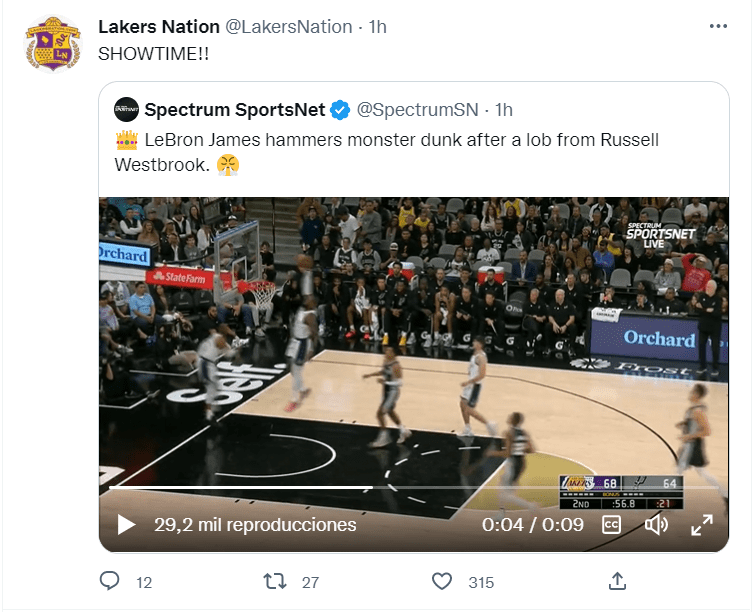Click the Spectrum SportsNet small avatar
Viewport: 755px width, 612px height.
tap(126, 109)
